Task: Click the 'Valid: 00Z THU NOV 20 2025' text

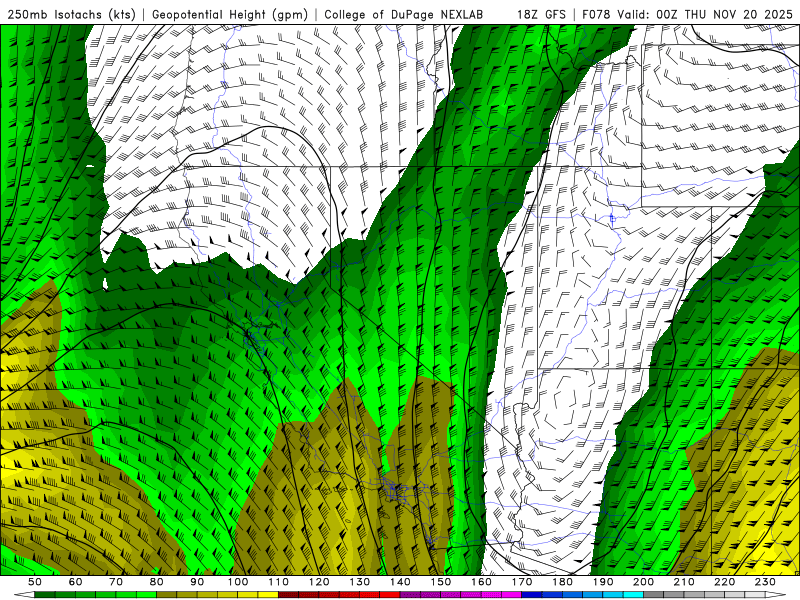Action: point(705,15)
